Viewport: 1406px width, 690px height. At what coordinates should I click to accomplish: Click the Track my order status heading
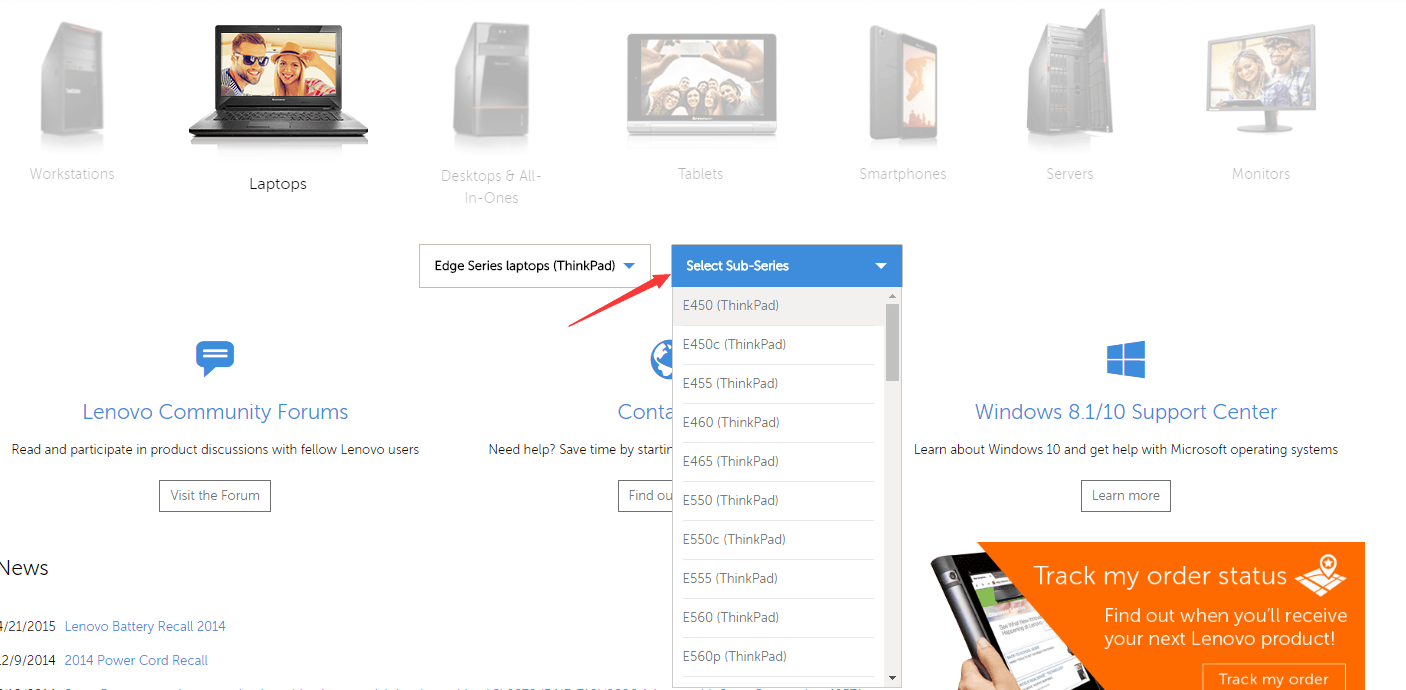(1160, 576)
